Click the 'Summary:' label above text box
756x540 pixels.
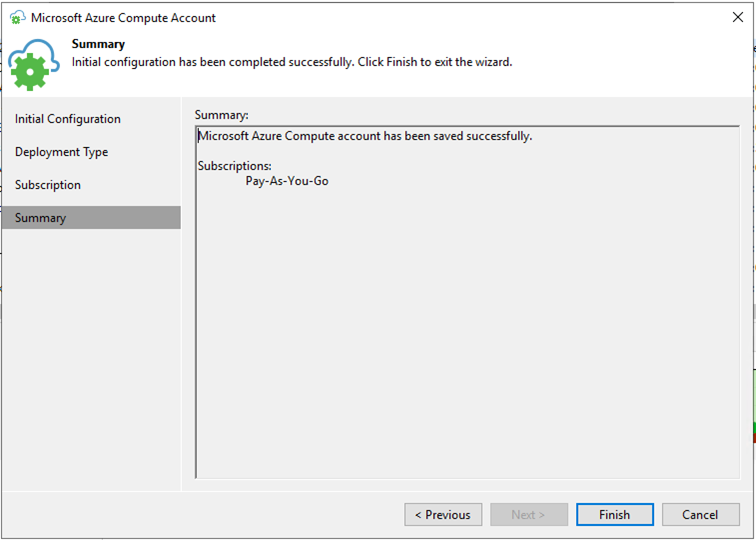pyautogui.click(x=221, y=115)
